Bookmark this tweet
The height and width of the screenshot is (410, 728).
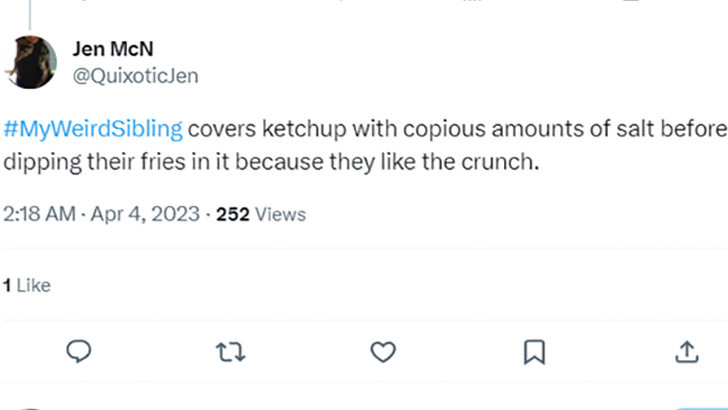point(534,352)
